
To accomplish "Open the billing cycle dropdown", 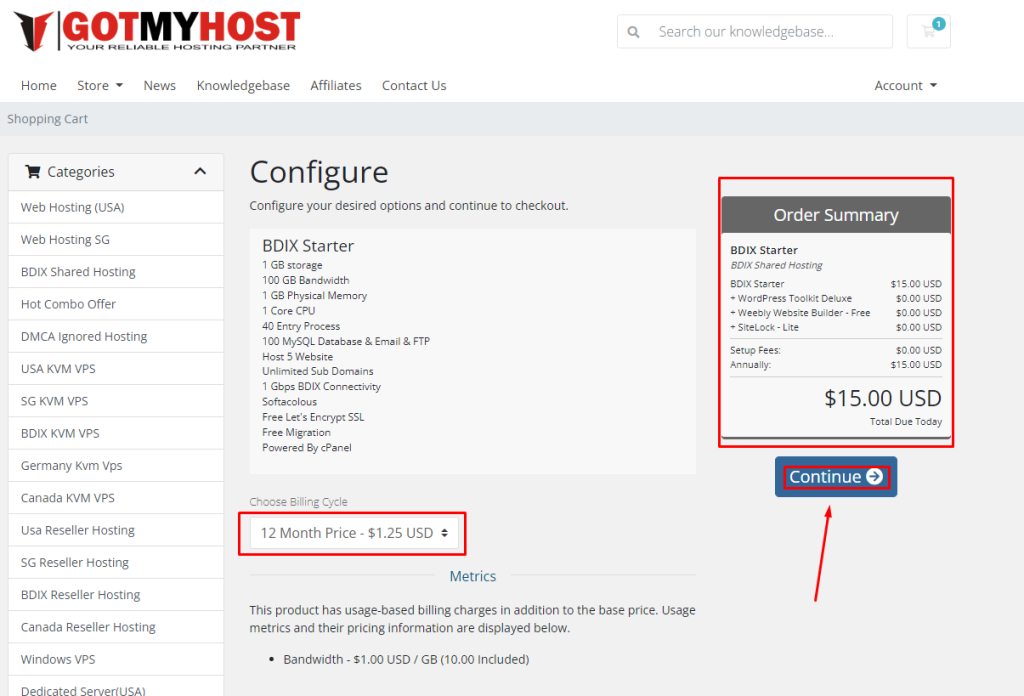I will point(355,533).
